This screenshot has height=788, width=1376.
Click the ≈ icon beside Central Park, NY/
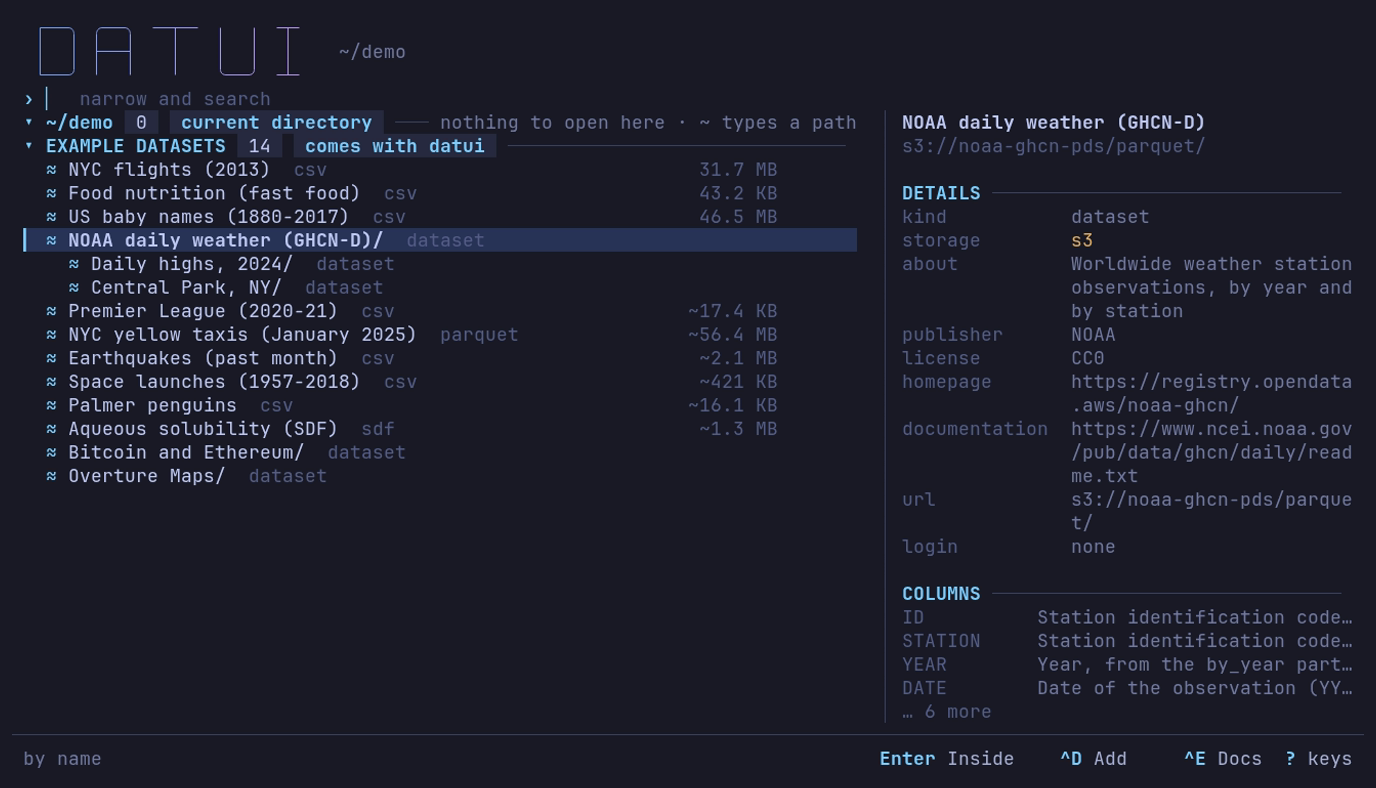pos(74,288)
